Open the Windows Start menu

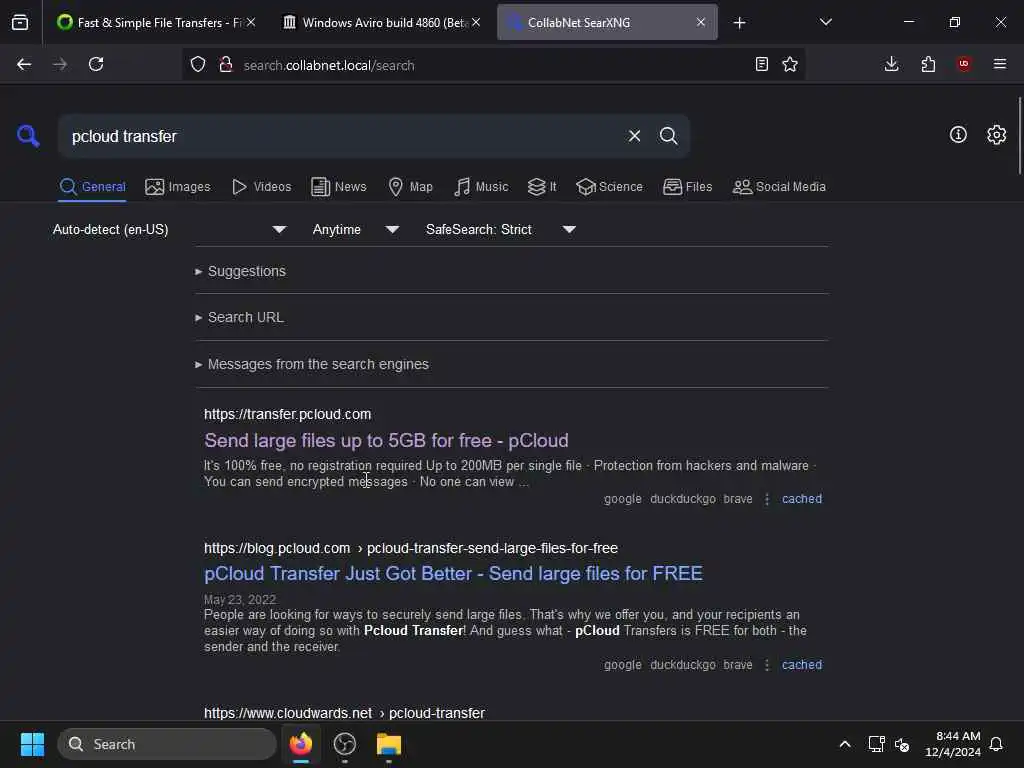(x=32, y=744)
